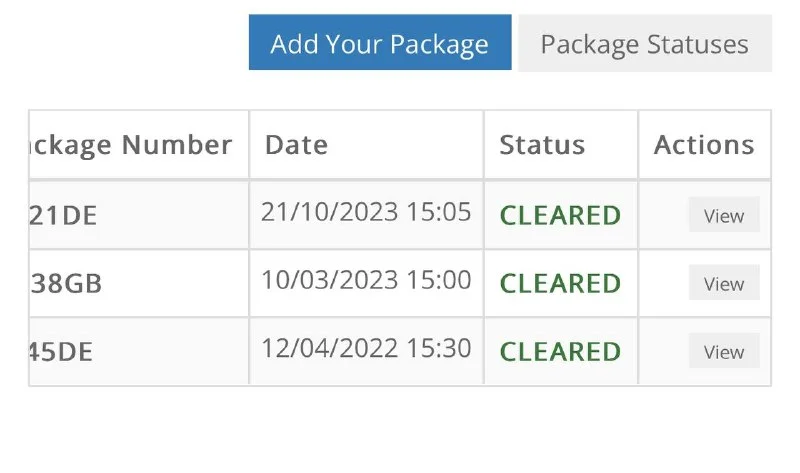Select the package number ending 45DE

click(66, 352)
